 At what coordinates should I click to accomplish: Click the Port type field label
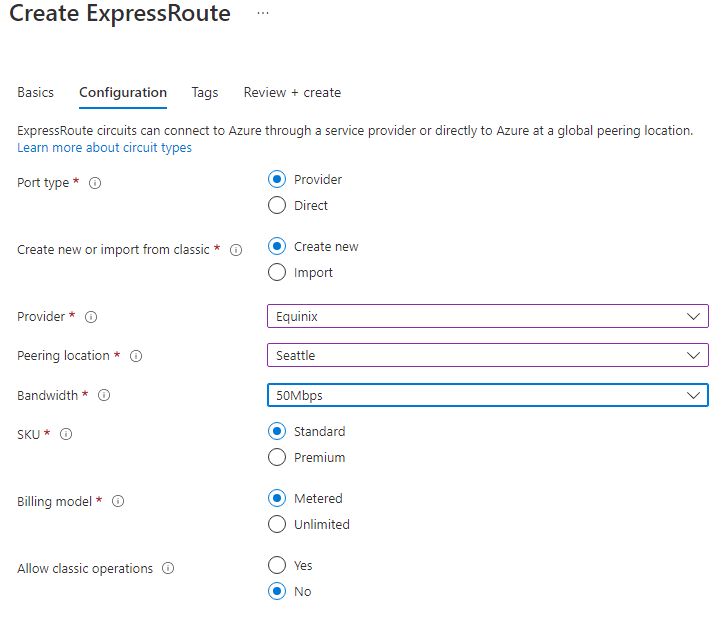tap(43, 183)
